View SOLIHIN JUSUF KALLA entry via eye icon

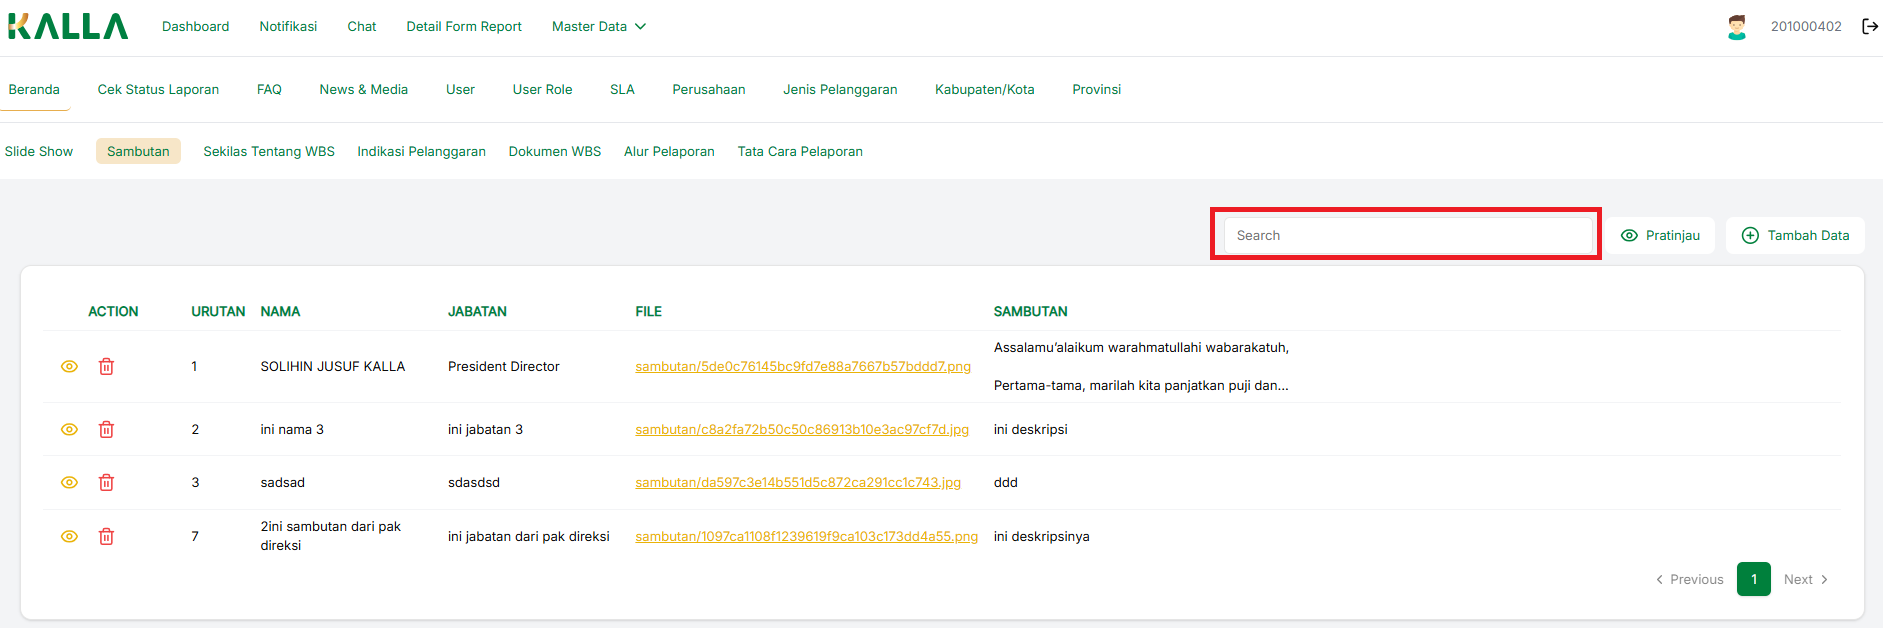pos(69,367)
